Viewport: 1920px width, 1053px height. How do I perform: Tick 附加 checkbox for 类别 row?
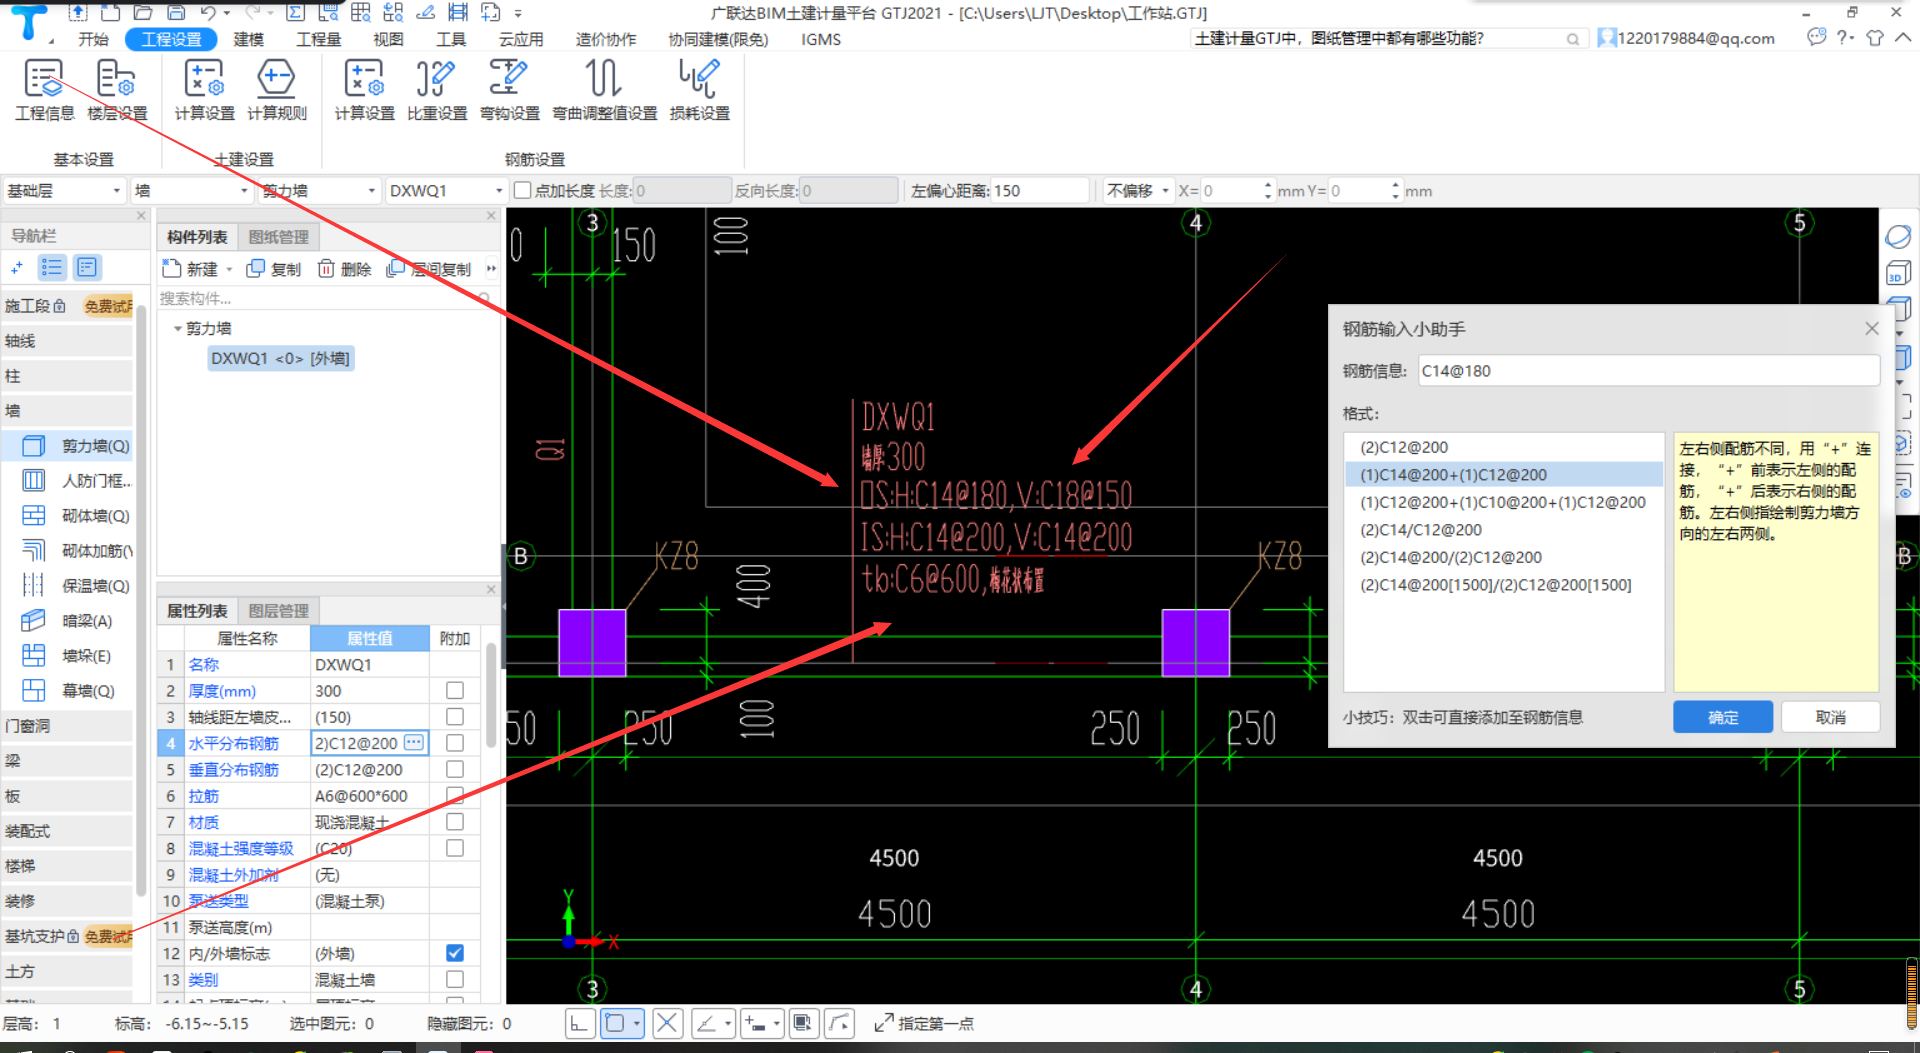point(455,979)
